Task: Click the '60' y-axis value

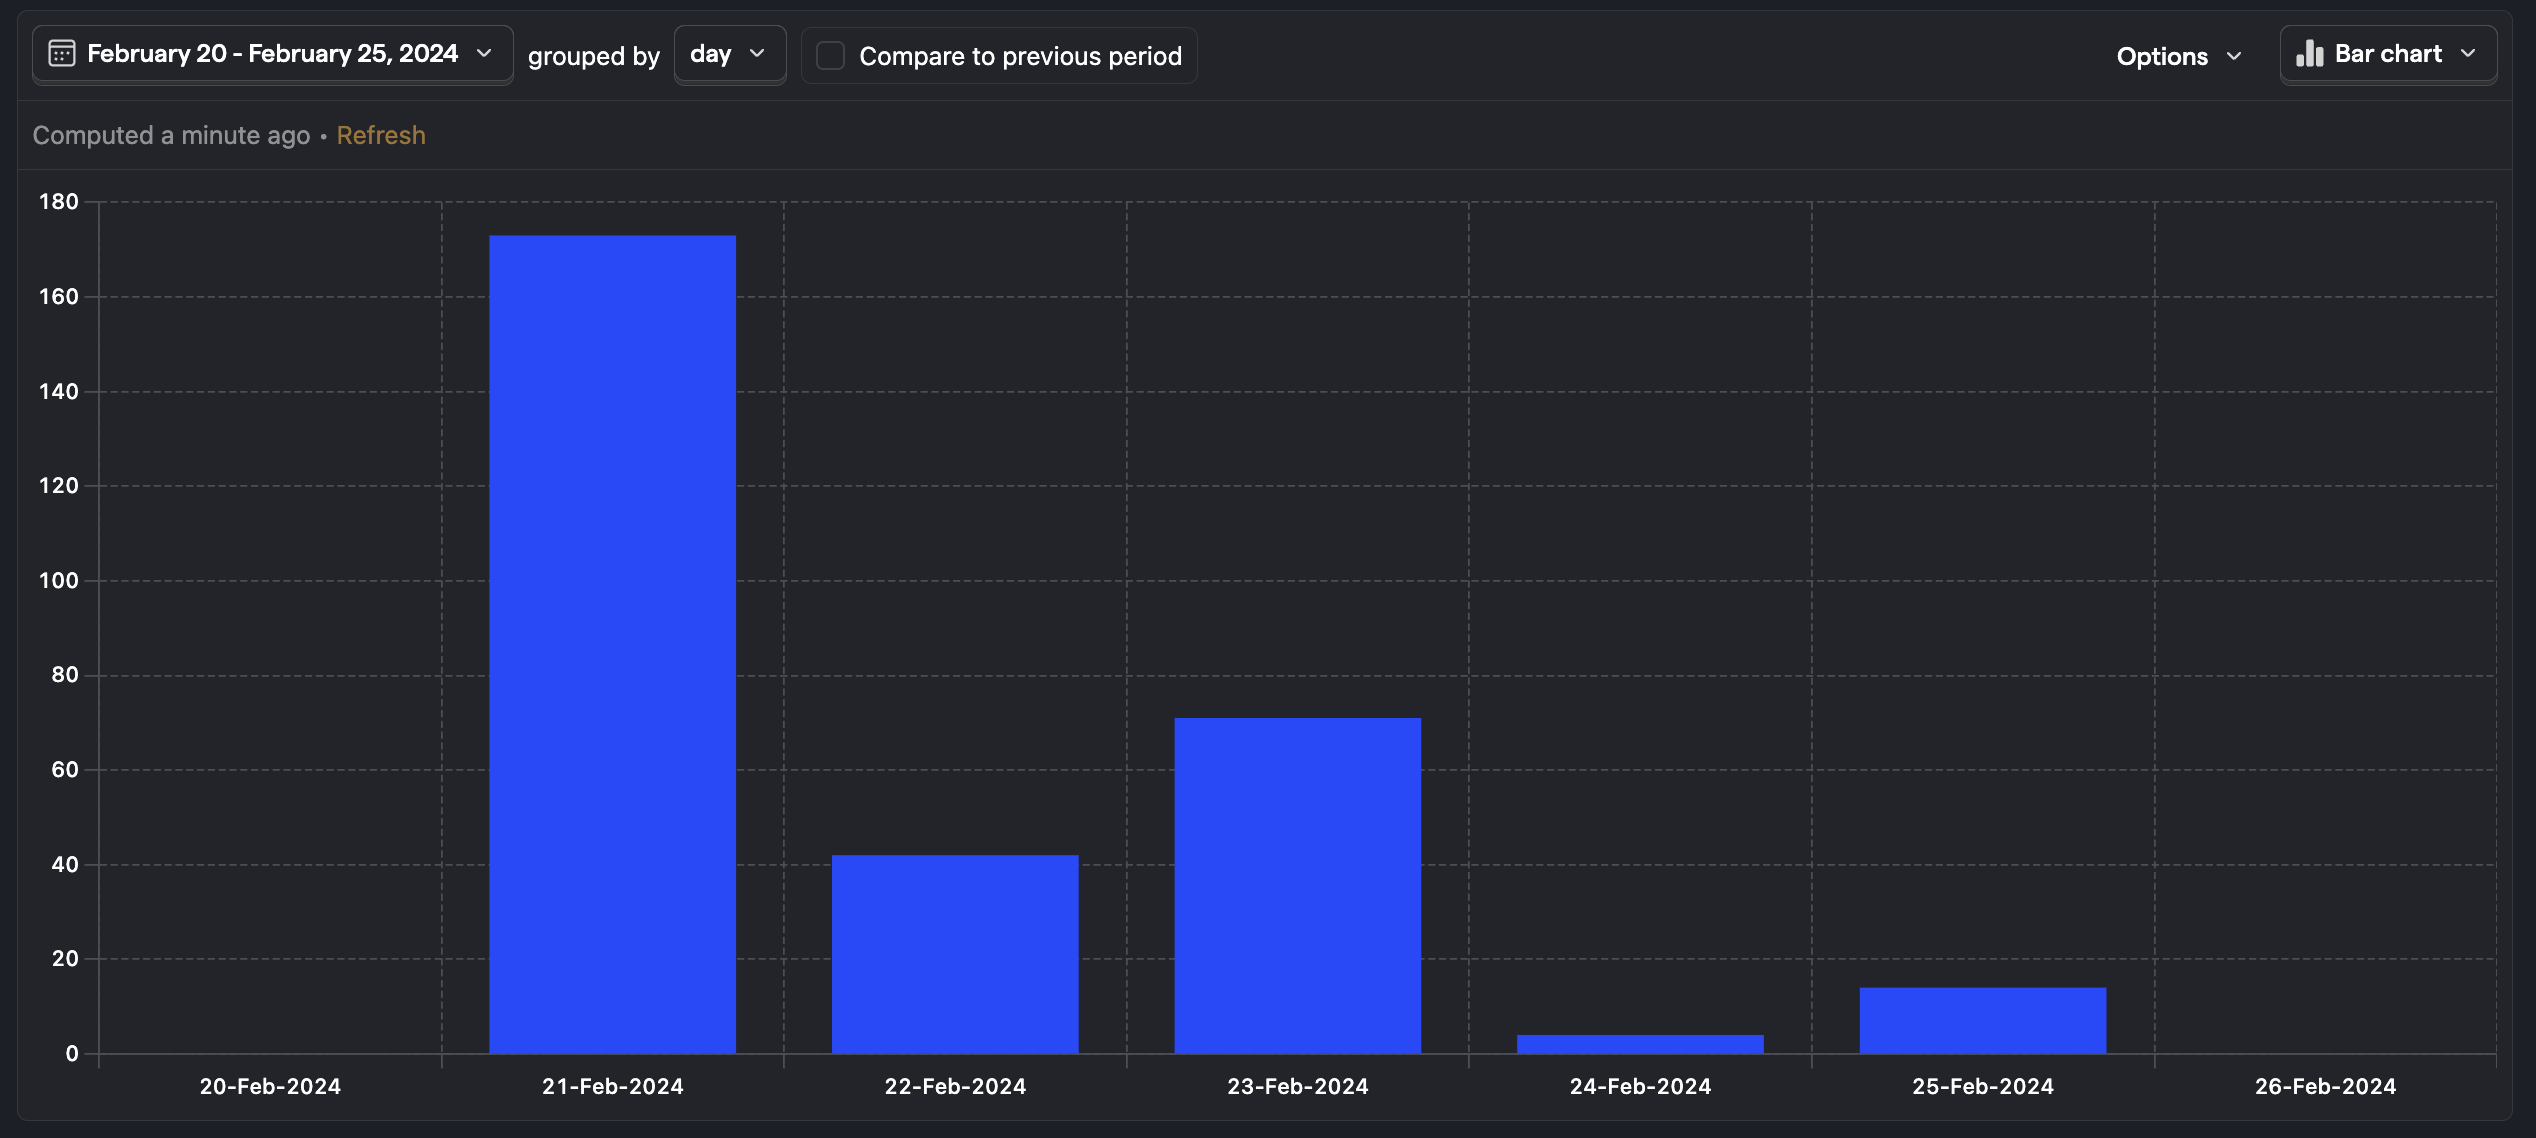Action: click(x=65, y=770)
